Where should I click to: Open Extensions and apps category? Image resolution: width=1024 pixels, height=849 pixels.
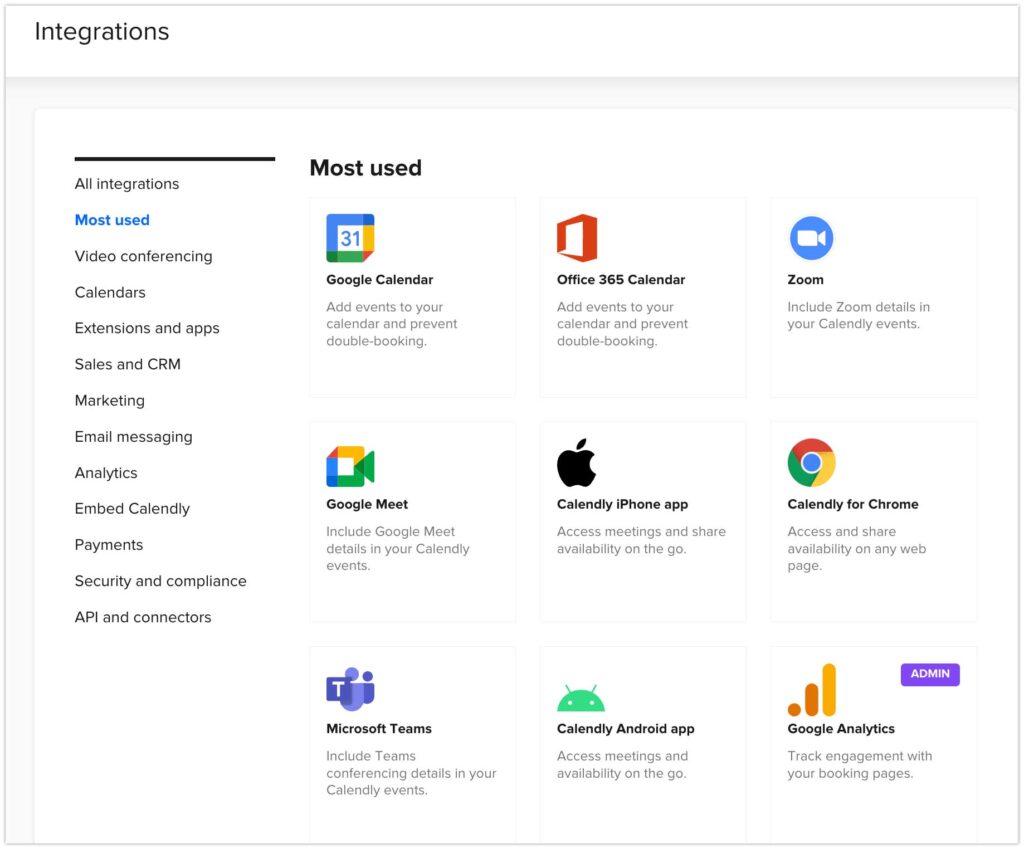pyautogui.click(x=147, y=328)
